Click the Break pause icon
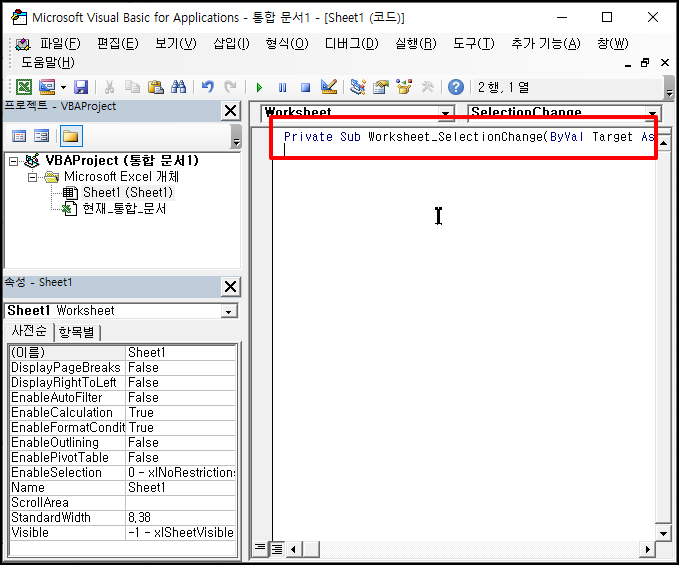 click(282, 87)
